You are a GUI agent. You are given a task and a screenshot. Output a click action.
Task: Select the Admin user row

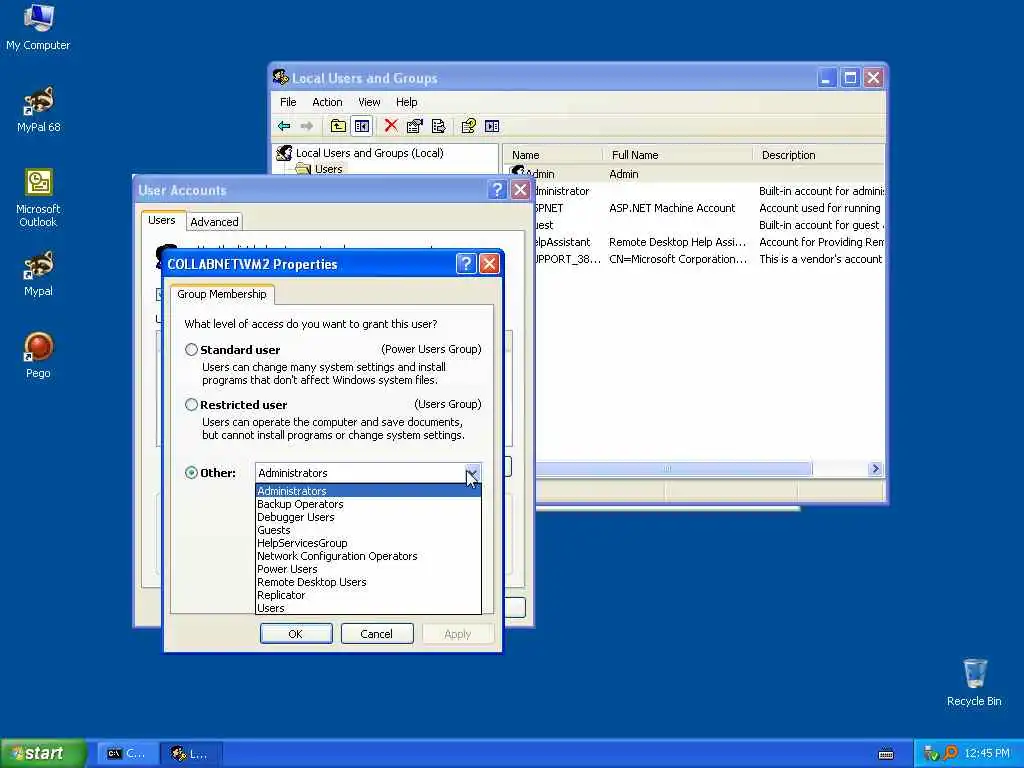tap(695, 174)
